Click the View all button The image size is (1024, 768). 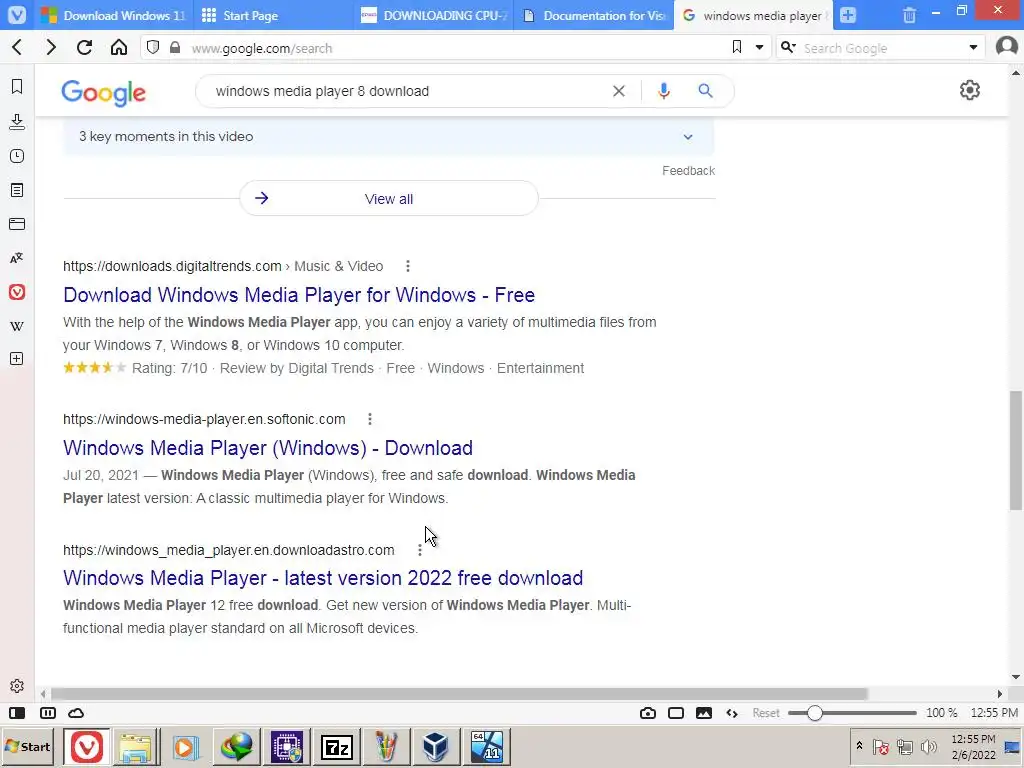389,199
